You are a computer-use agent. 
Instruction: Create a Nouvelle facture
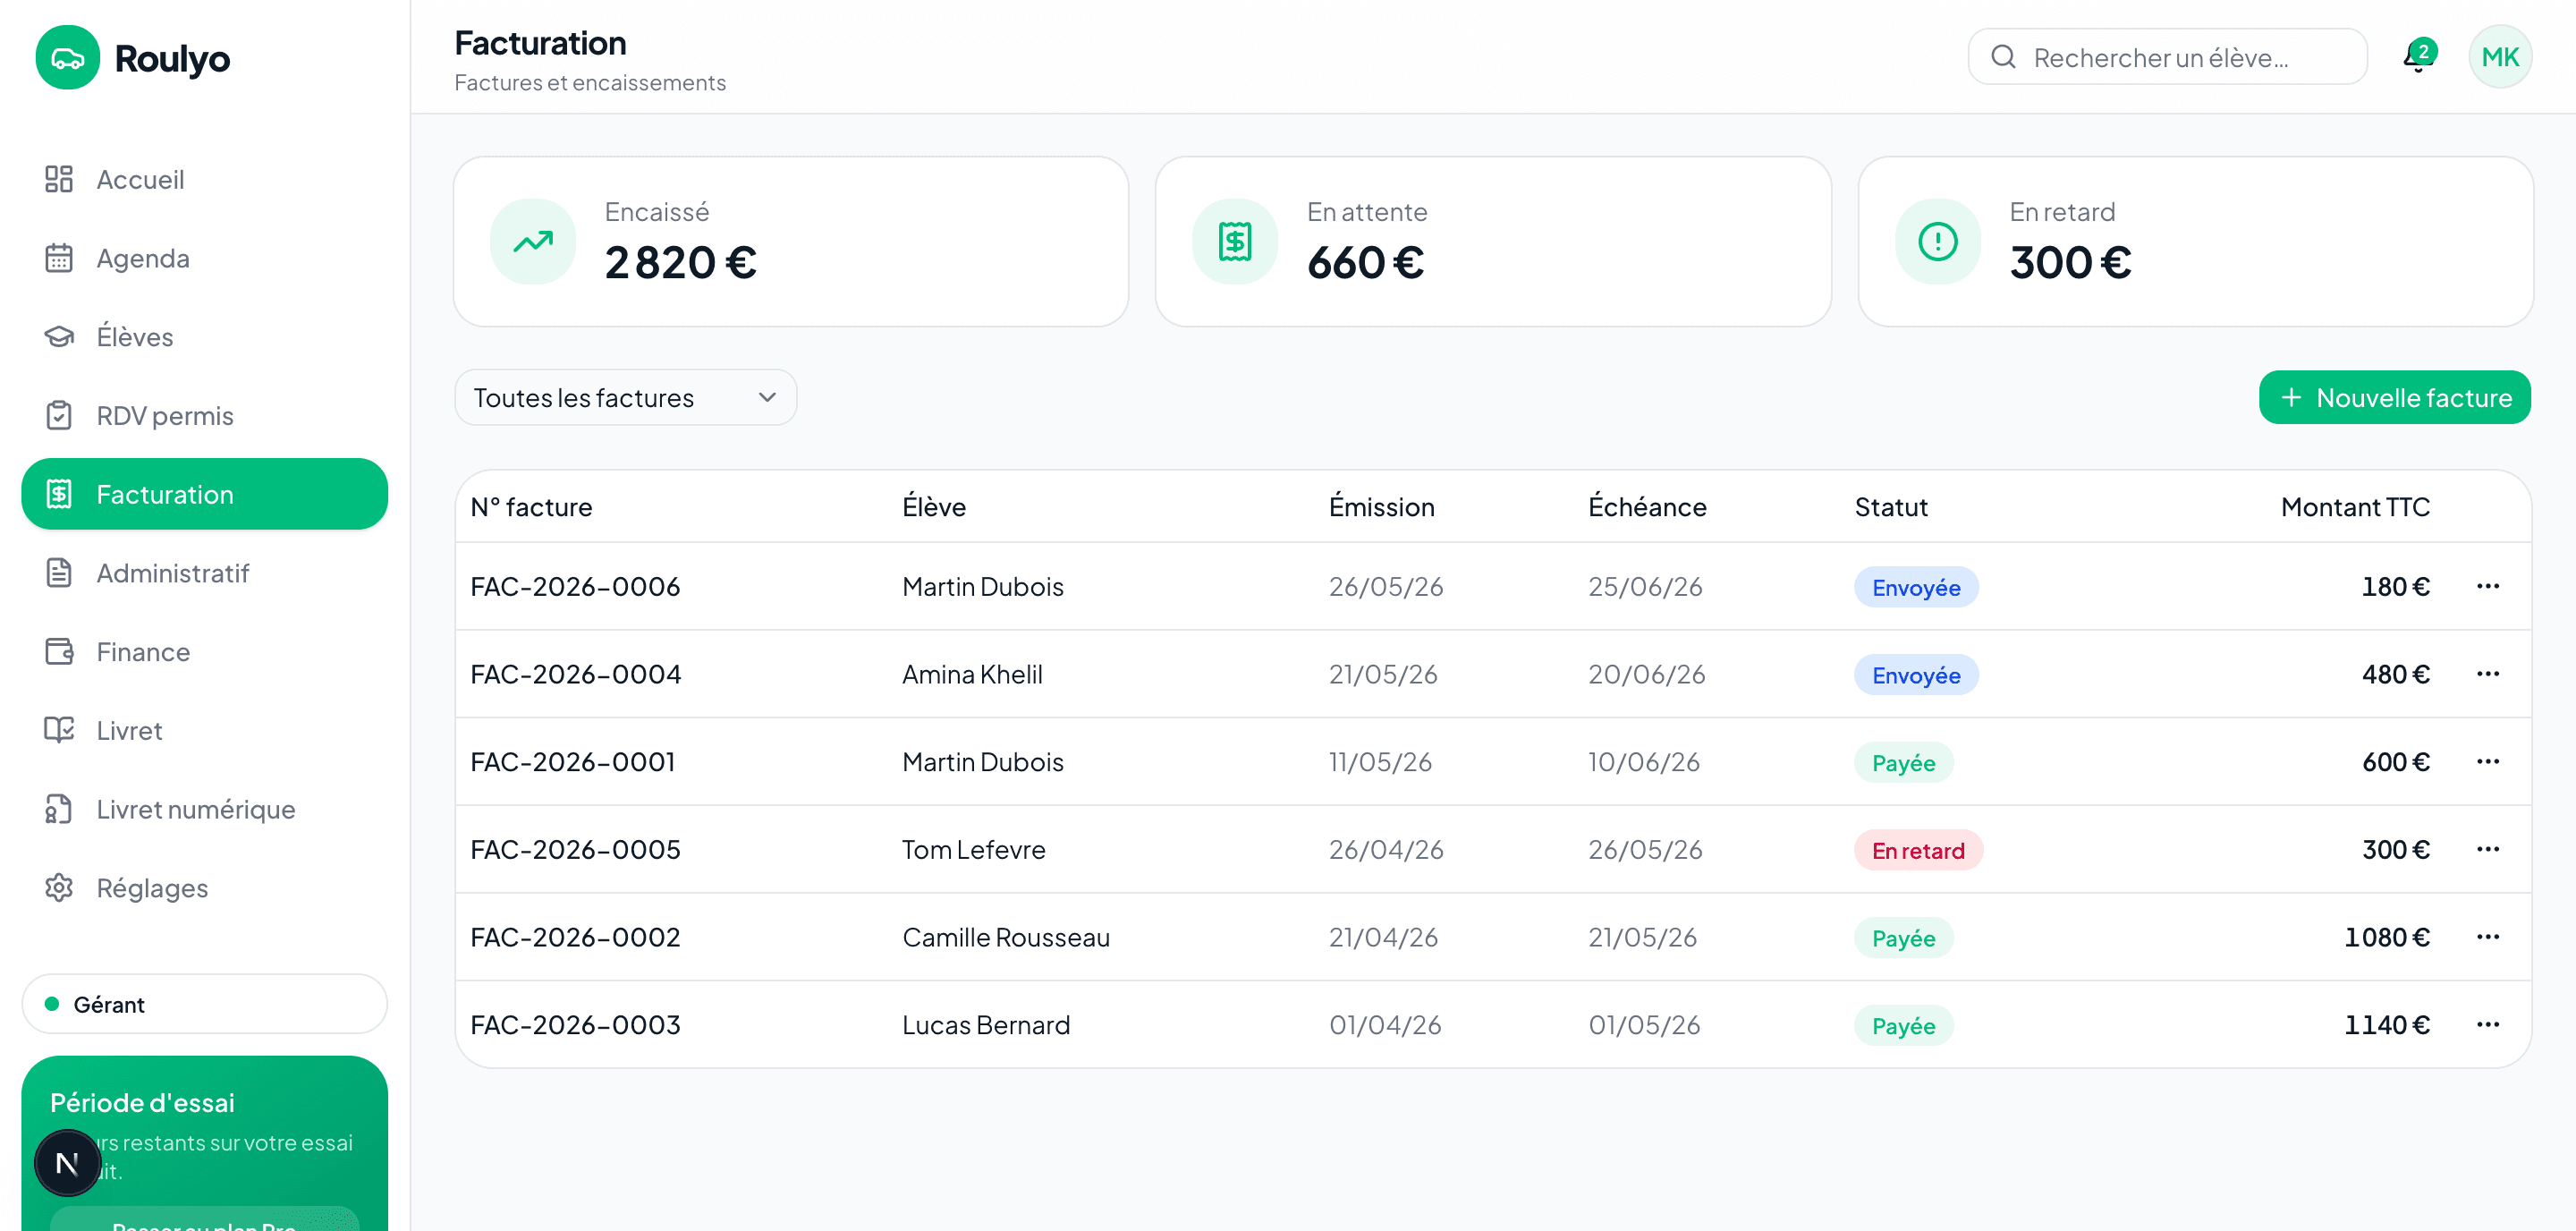[x=2394, y=397]
